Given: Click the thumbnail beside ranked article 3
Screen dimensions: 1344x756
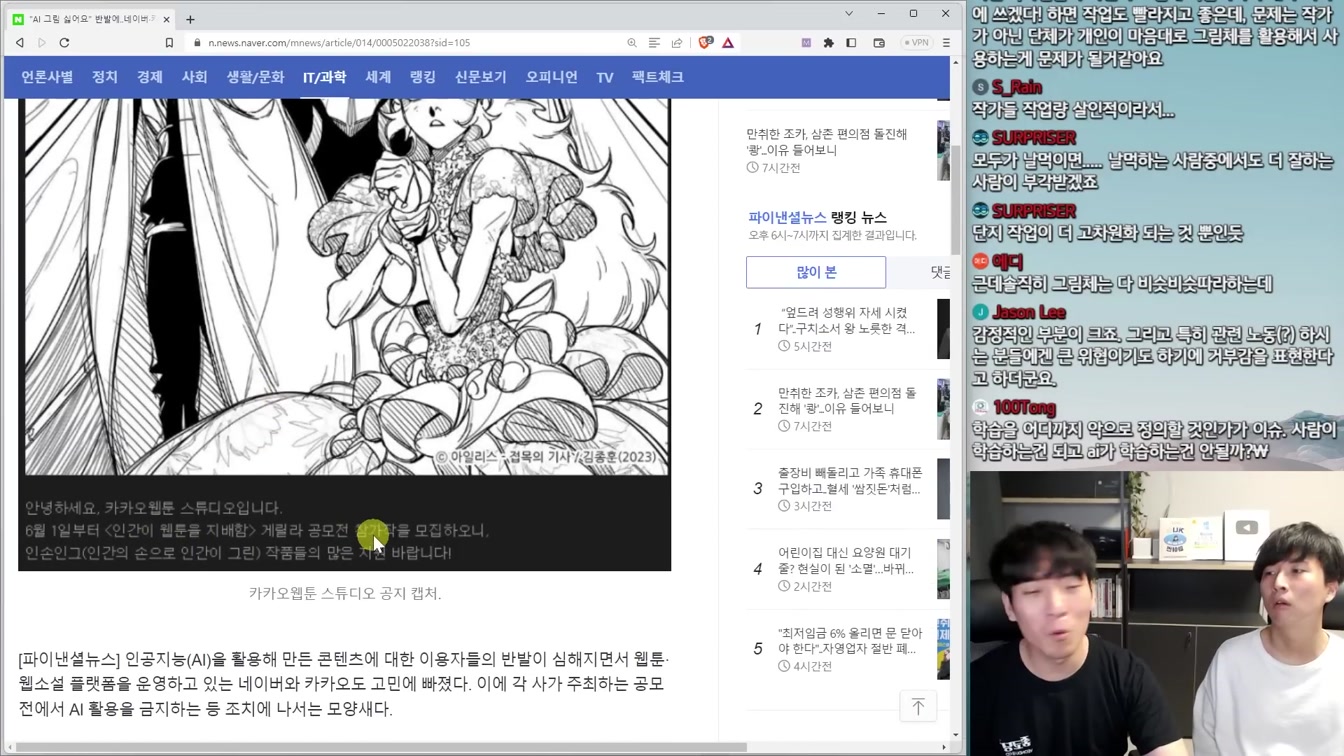Looking at the screenshot, I should (943, 488).
